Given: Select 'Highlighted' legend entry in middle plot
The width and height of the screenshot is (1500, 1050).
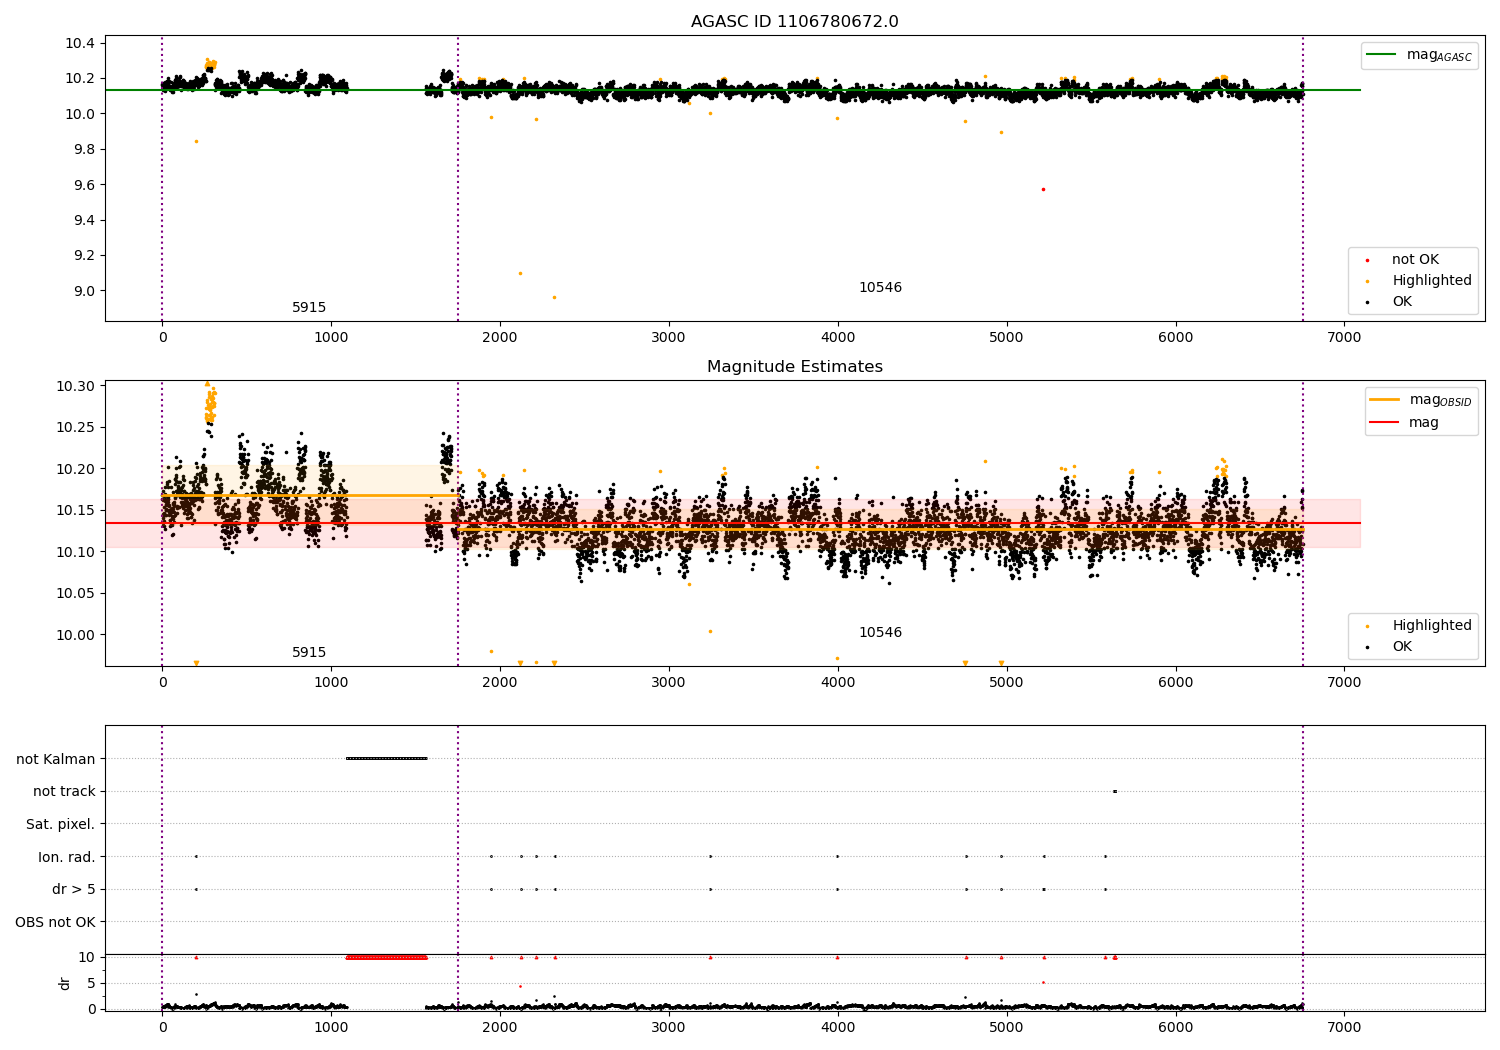Looking at the screenshot, I should [1432, 626].
